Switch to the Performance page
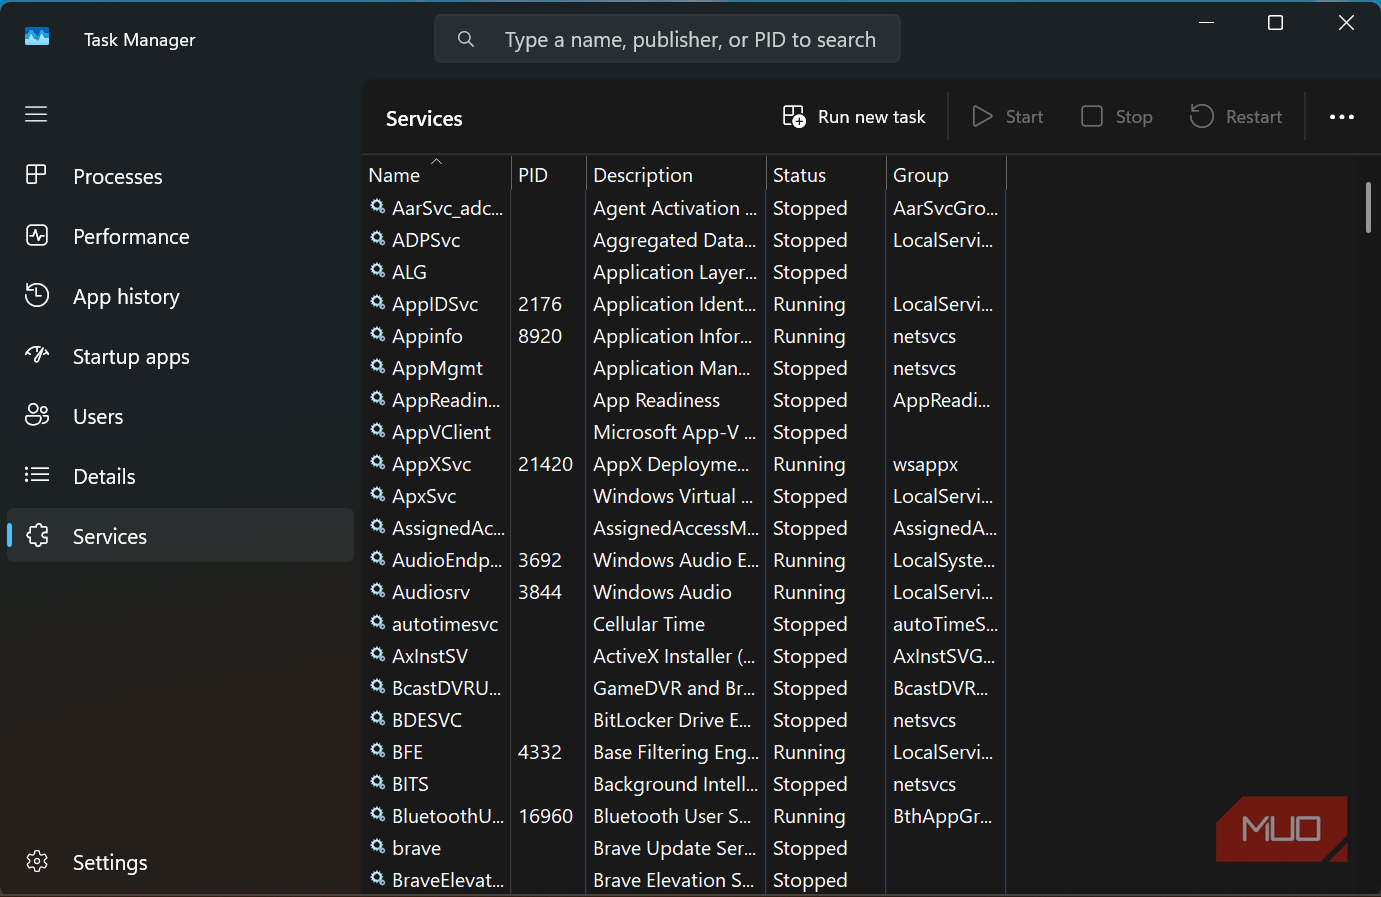Screen dimensions: 1381x897 [180, 236]
